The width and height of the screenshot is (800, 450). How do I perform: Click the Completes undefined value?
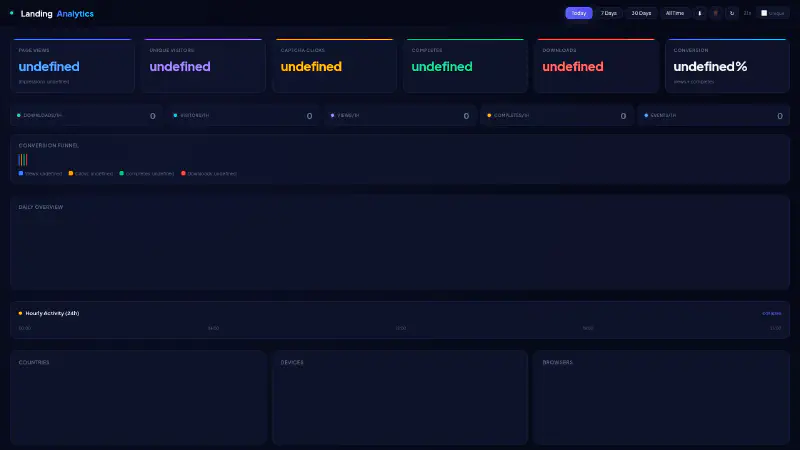click(442, 66)
